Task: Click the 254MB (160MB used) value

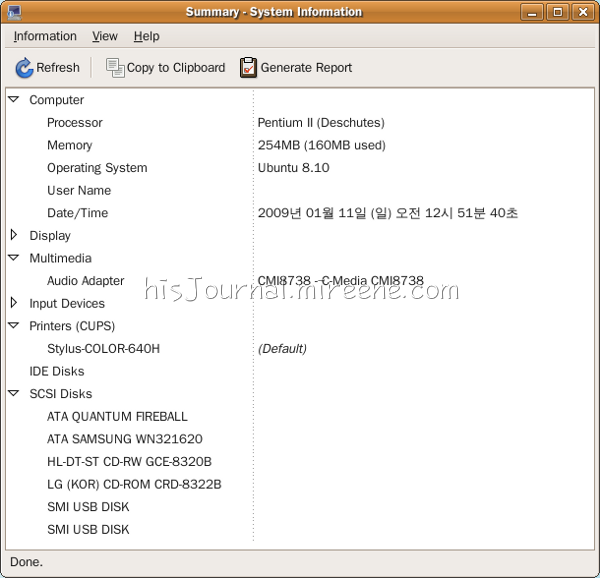Action: coord(321,145)
